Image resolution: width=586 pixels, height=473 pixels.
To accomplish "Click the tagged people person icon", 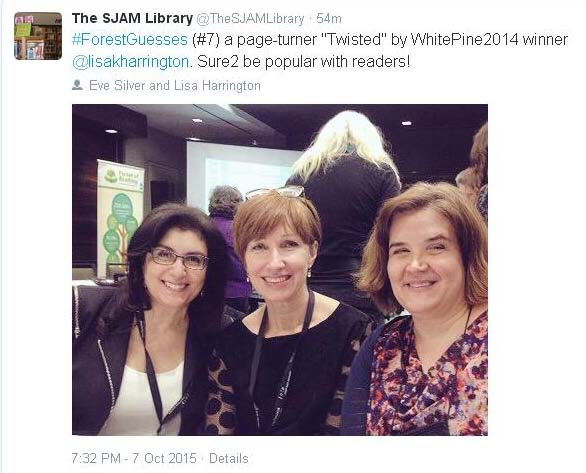I will (77, 85).
